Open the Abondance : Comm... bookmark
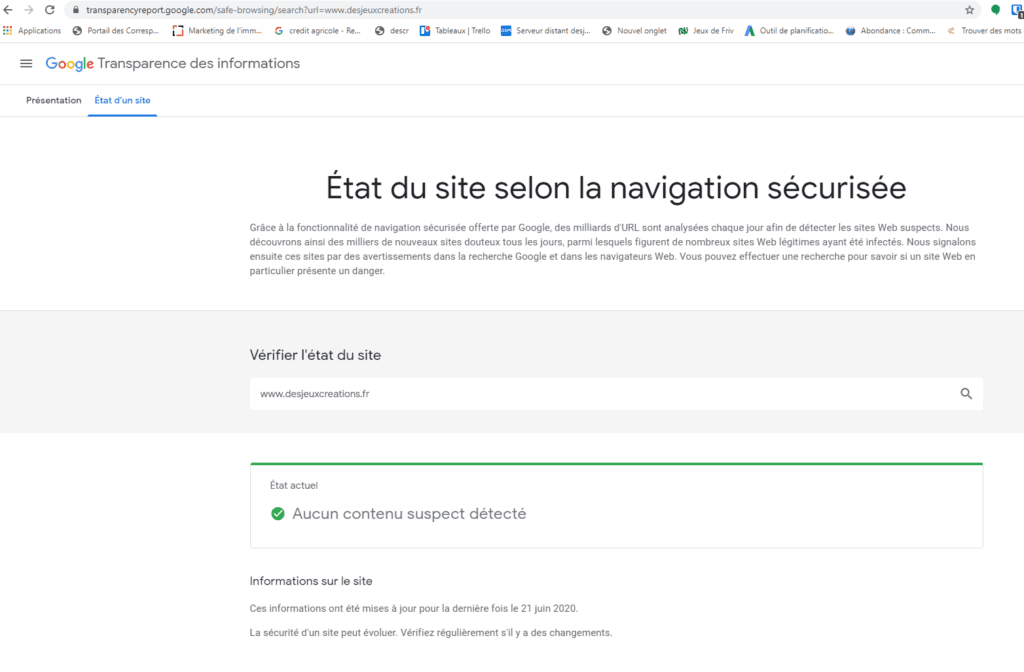1024x672 pixels. pyautogui.click(x=891, y=31)
